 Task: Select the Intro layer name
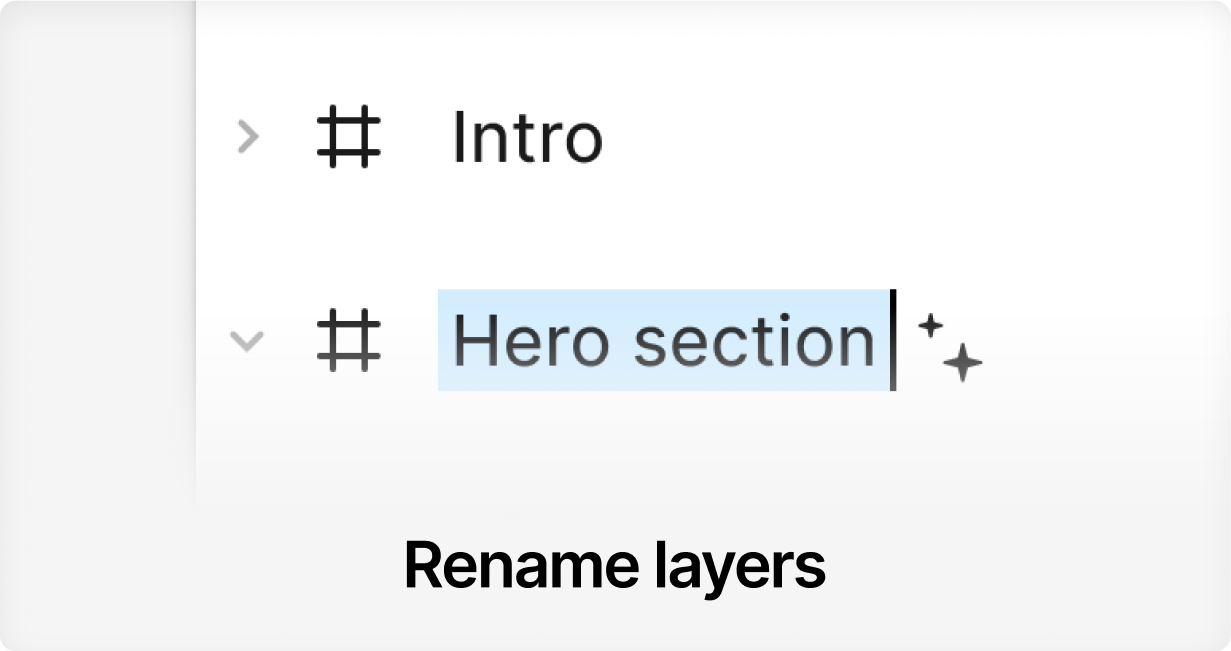(527, 137)
